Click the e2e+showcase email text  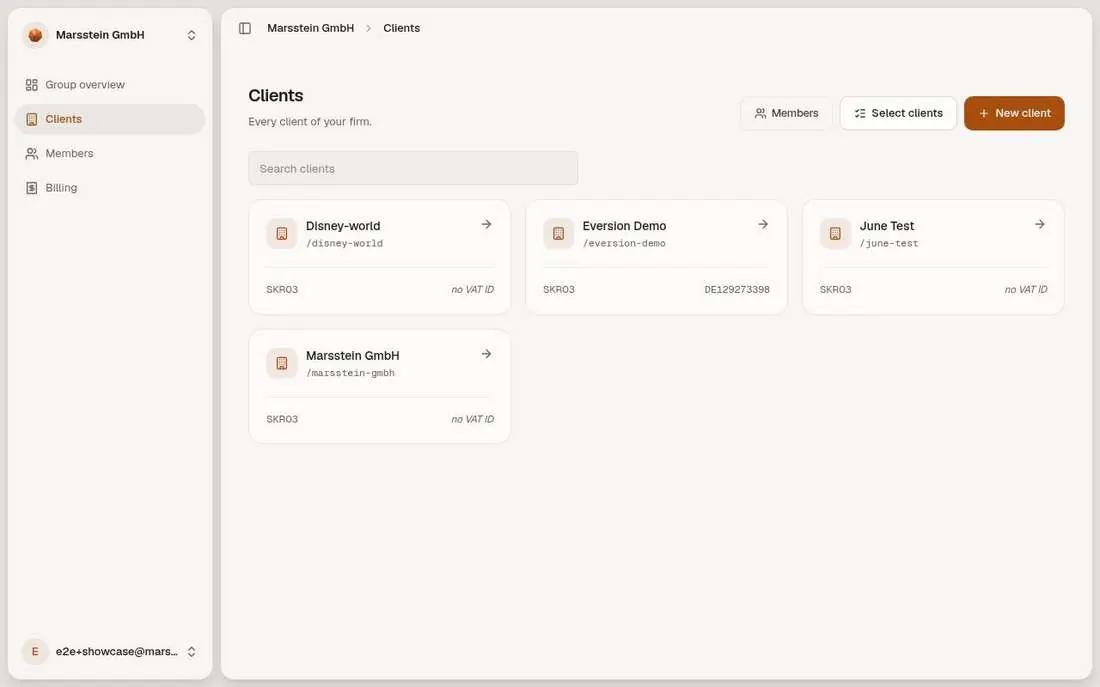[x=116, y=652]
